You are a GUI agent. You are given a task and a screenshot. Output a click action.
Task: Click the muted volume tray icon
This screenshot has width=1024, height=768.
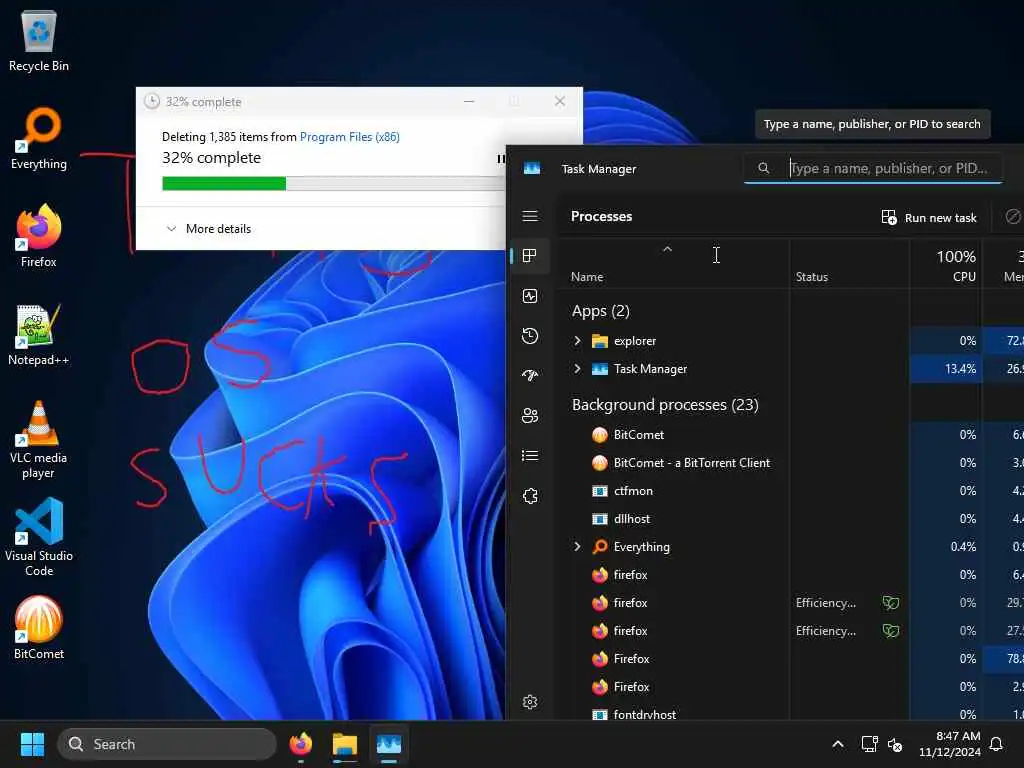[x=895, y=744]
